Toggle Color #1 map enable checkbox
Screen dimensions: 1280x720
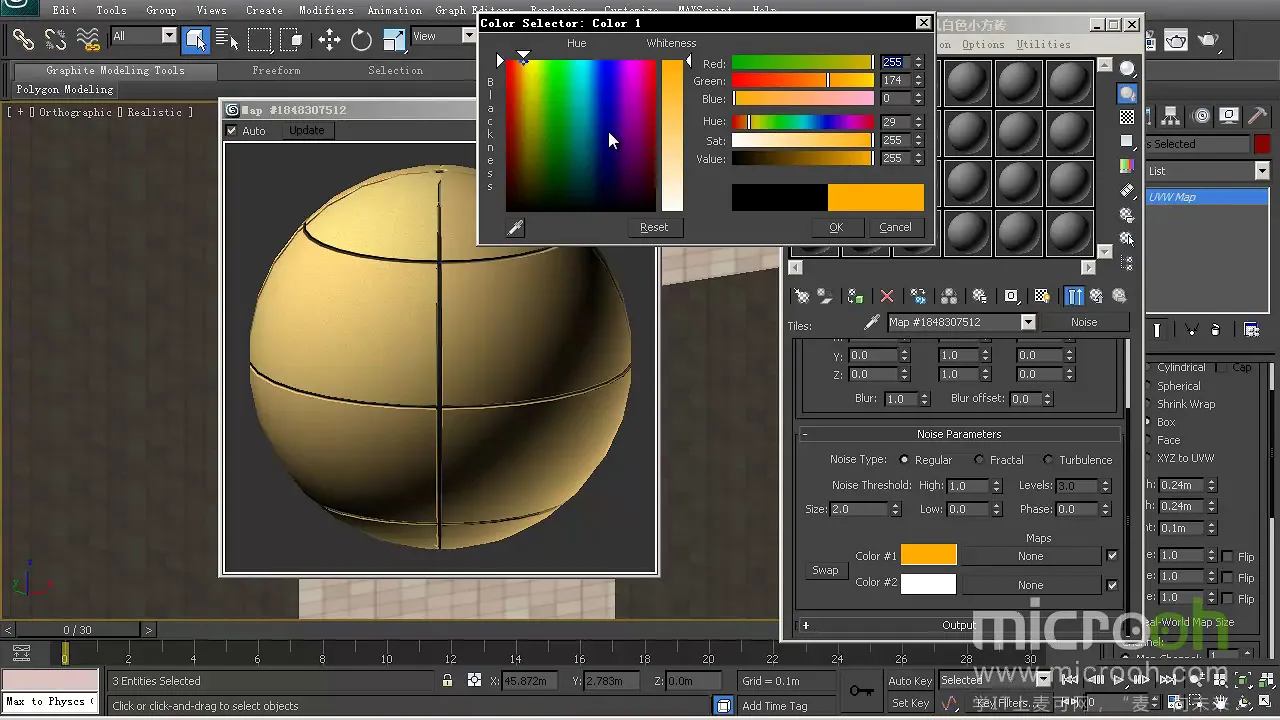1112,556
